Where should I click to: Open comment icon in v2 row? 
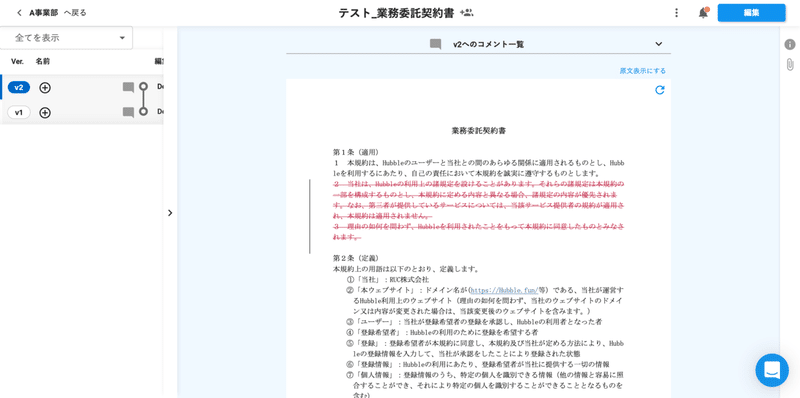[129, 88]
